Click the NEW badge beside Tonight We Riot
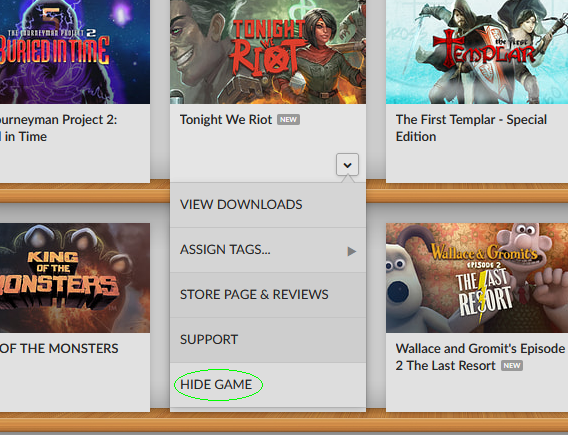This screenshot has height=435, width=568. click(288, 120)
